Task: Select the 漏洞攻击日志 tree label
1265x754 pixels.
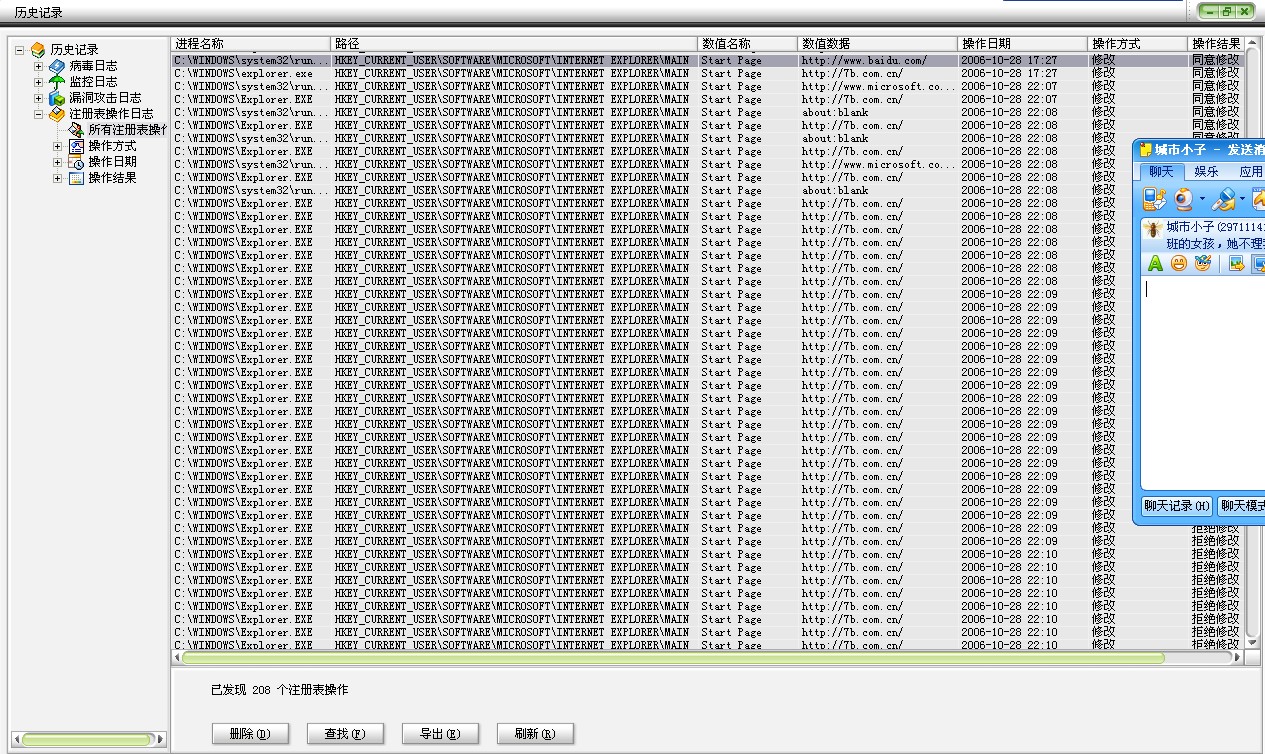Action: tap(105, 98)
